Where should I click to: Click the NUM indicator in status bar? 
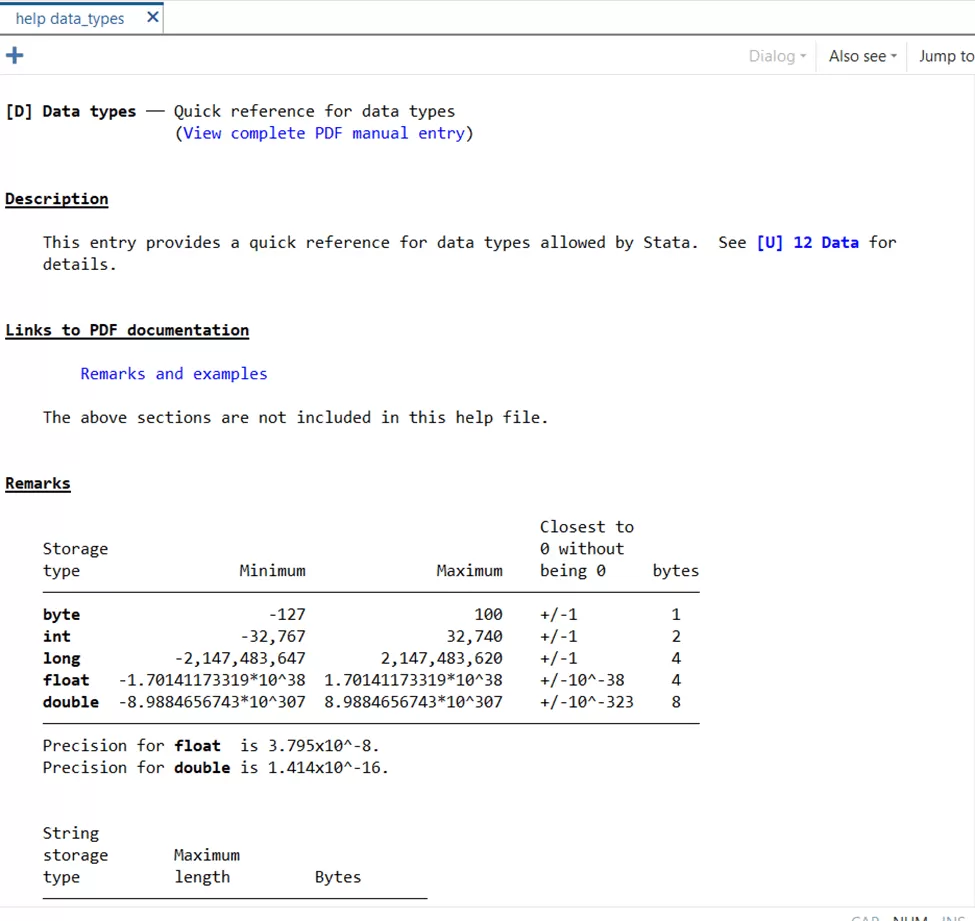coord(910,917)
